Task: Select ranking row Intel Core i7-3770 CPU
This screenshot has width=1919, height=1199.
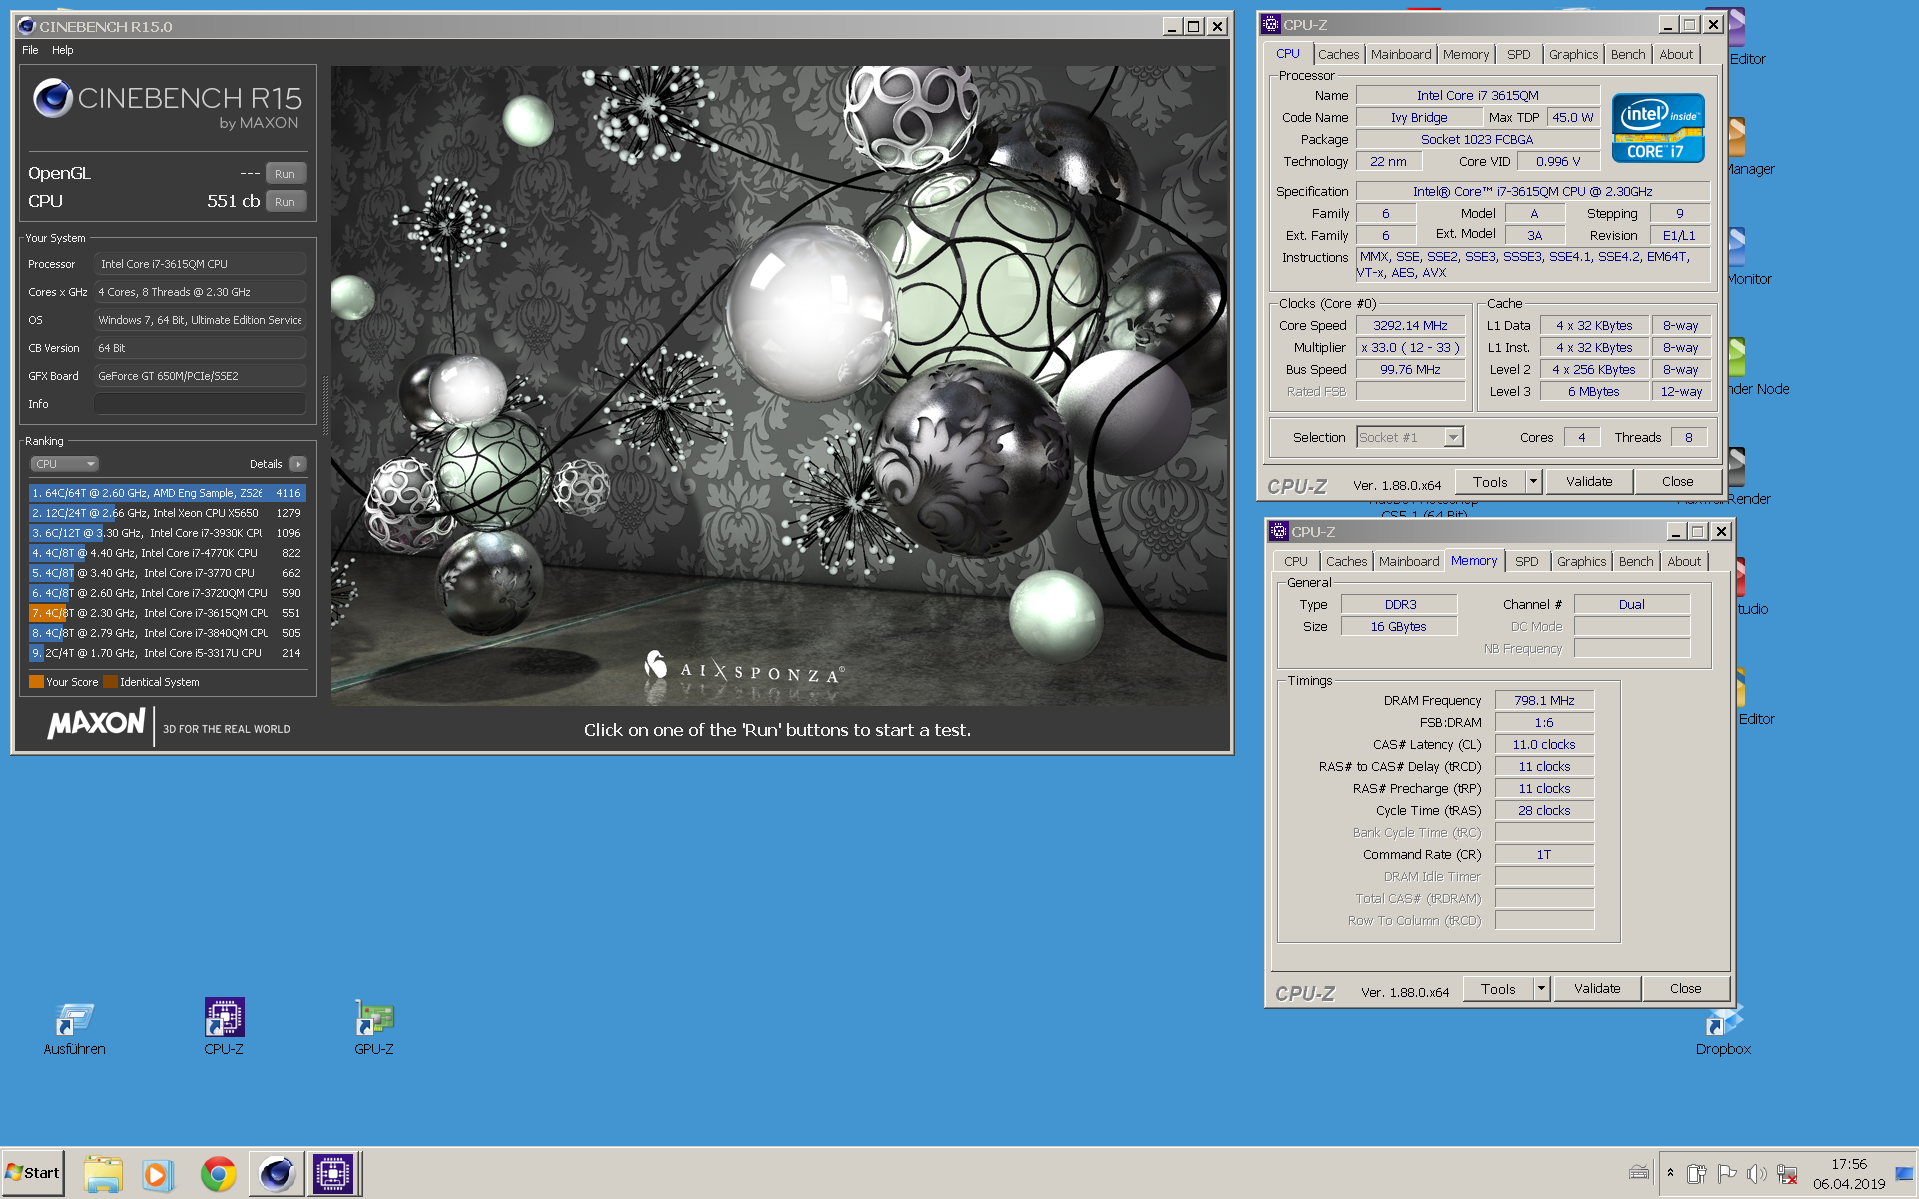Action: tap(167, 573)
